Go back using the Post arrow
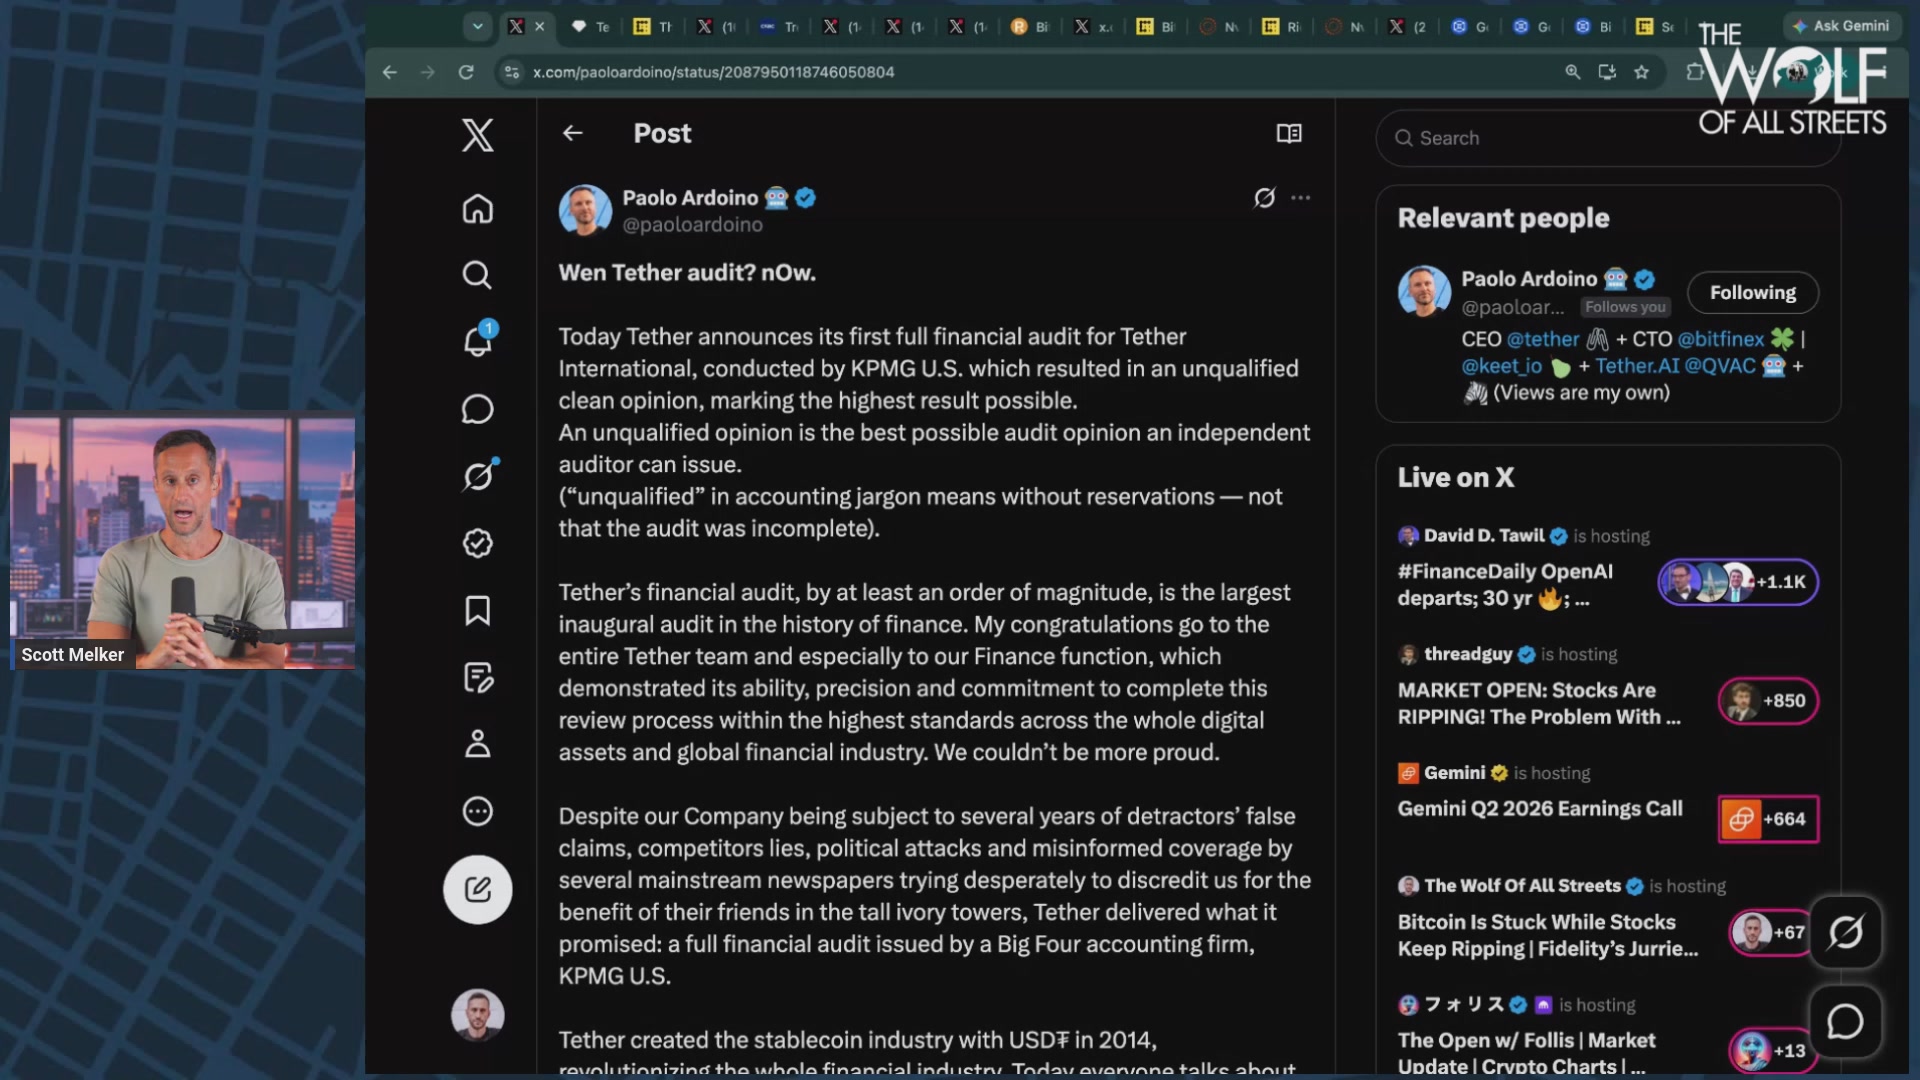The height and width of the screenshot is (1080, 1920). pyautogui.click(x=572, y=133)
